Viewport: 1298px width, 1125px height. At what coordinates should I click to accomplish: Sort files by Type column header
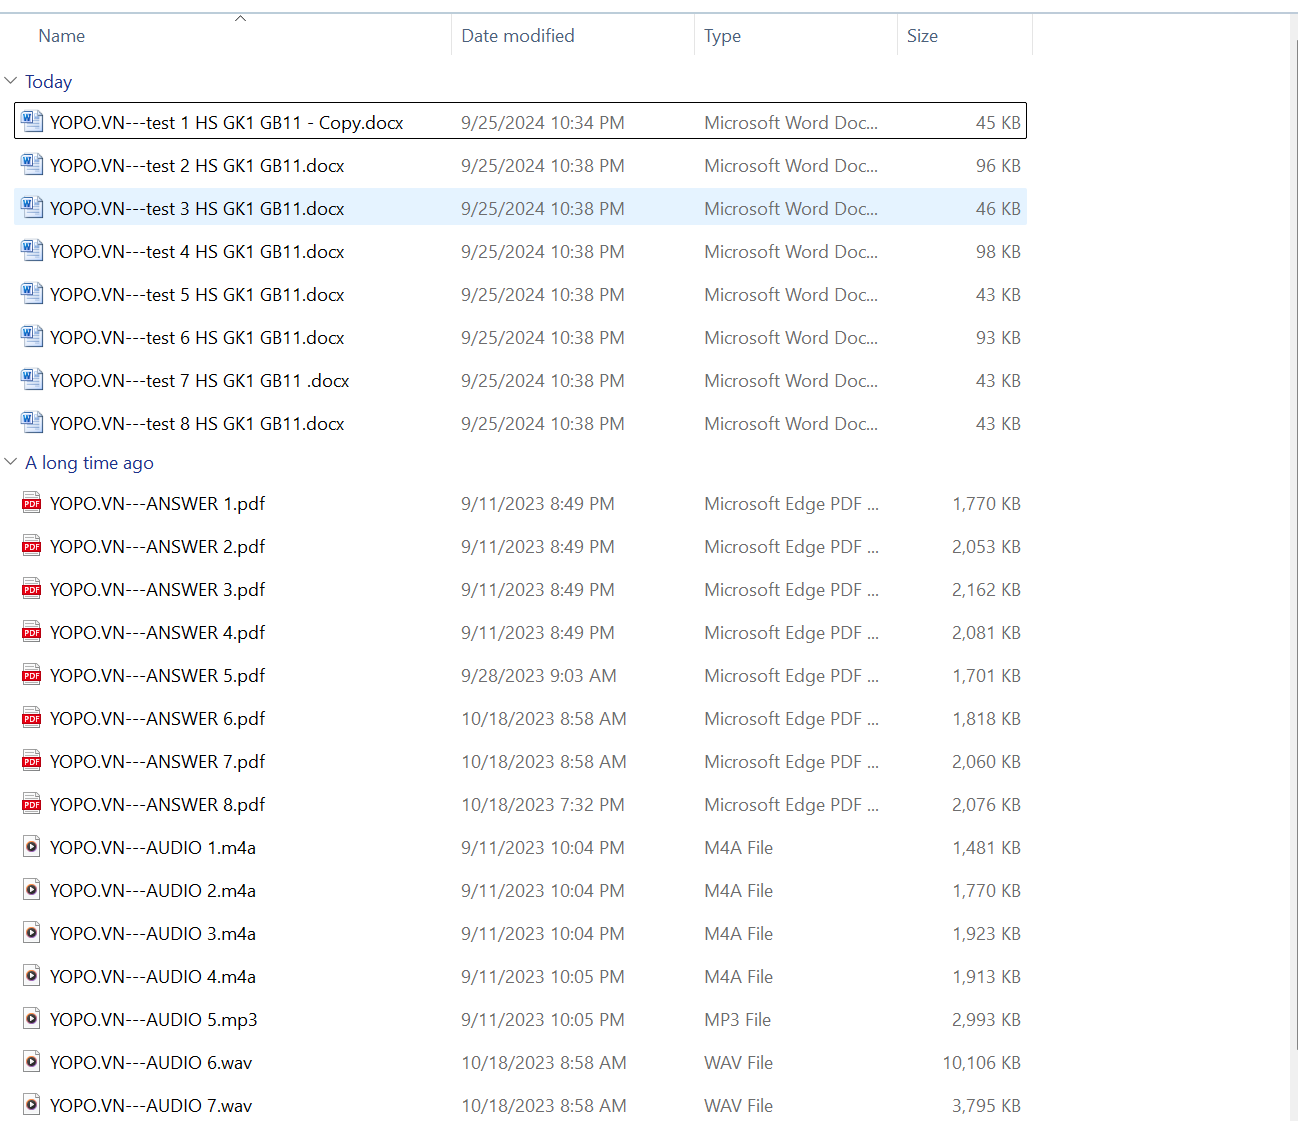722,36
